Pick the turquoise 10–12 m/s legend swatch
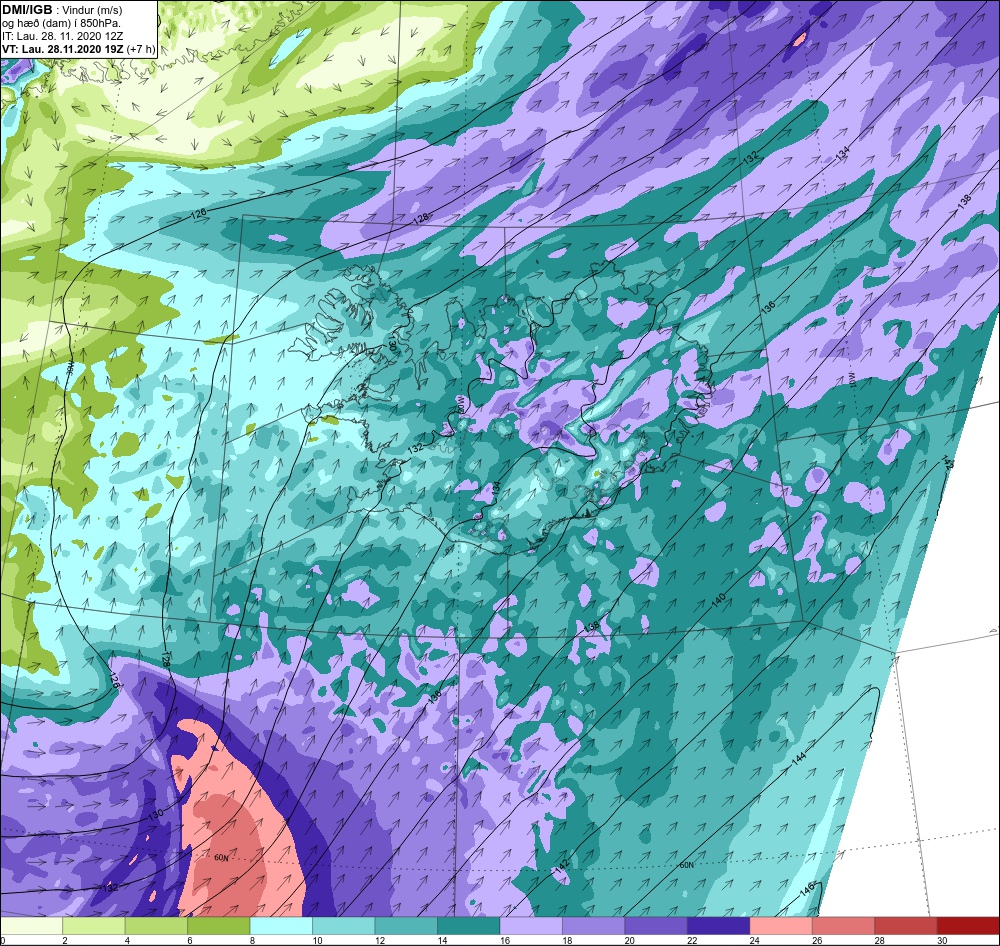Image resolution: width=1000 pixels, height=946 pixels. (x=344, y=926)
